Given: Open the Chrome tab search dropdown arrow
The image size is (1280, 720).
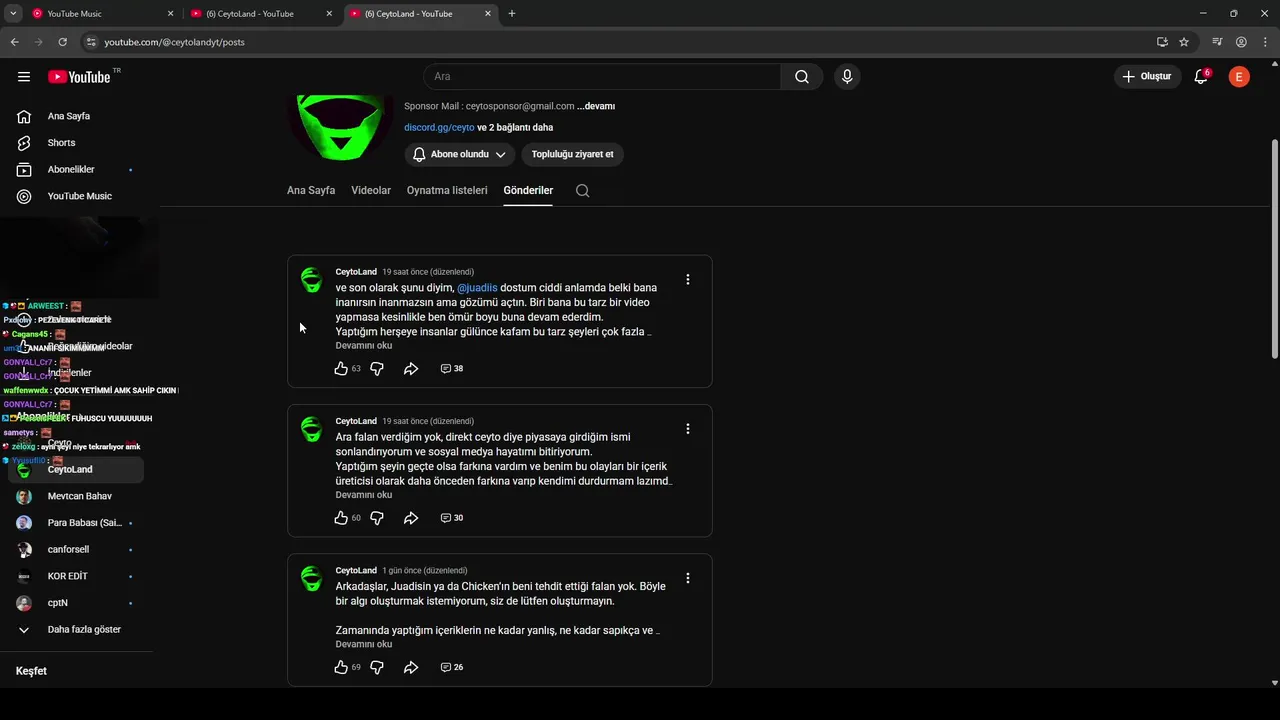Looking at the screenshot, I should click(13, 14).
